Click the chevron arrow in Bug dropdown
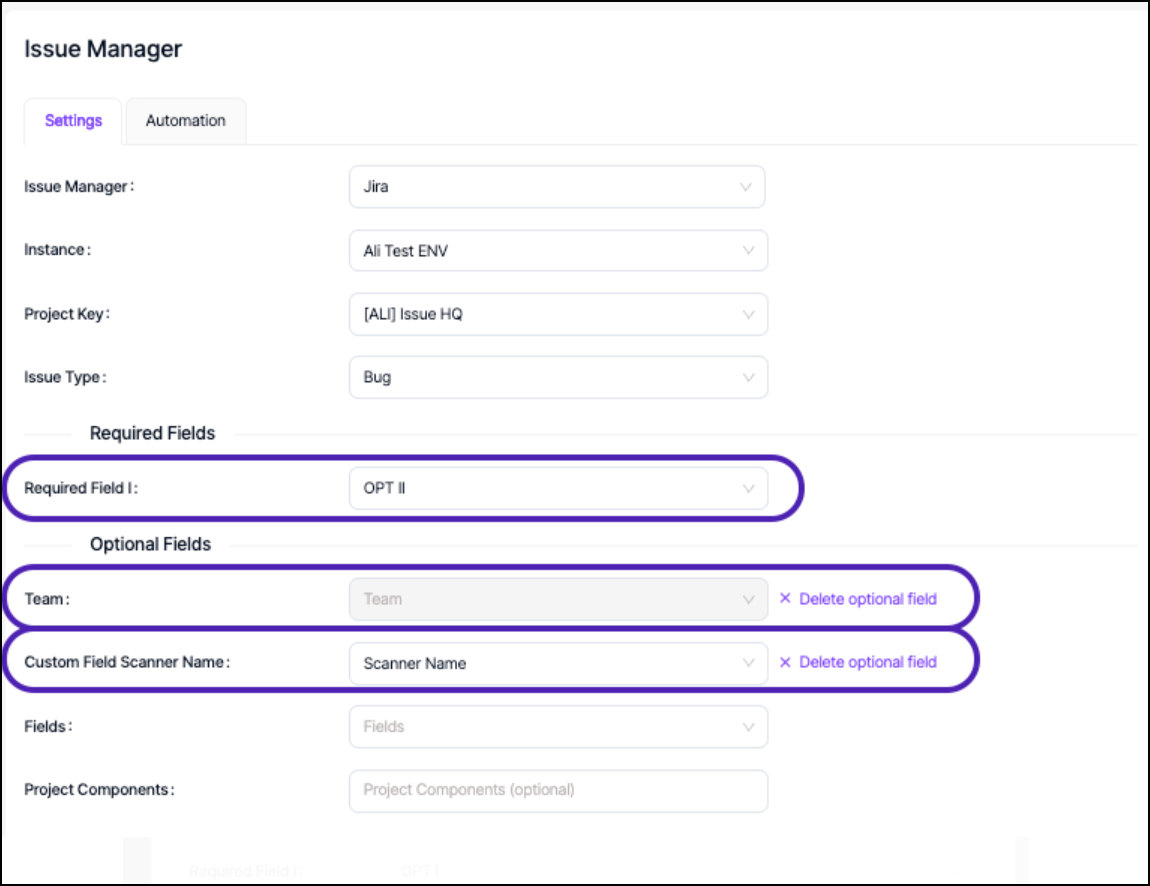This screenshot has height=886, width=1150. (747, 378)
